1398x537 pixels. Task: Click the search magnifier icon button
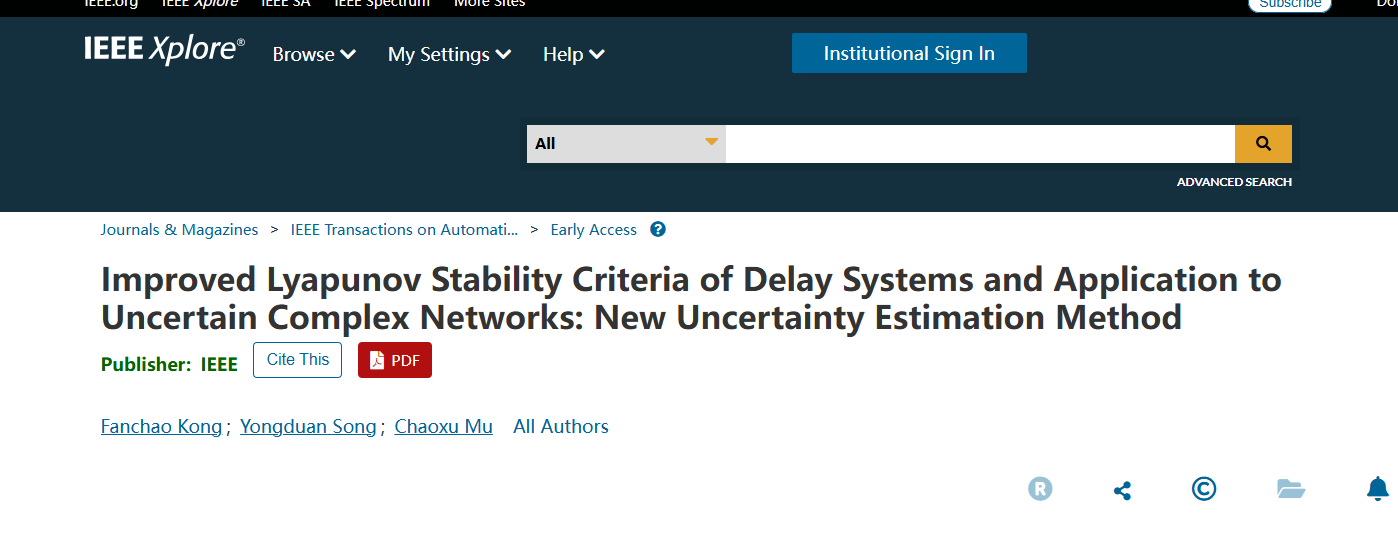[1263, 144]
